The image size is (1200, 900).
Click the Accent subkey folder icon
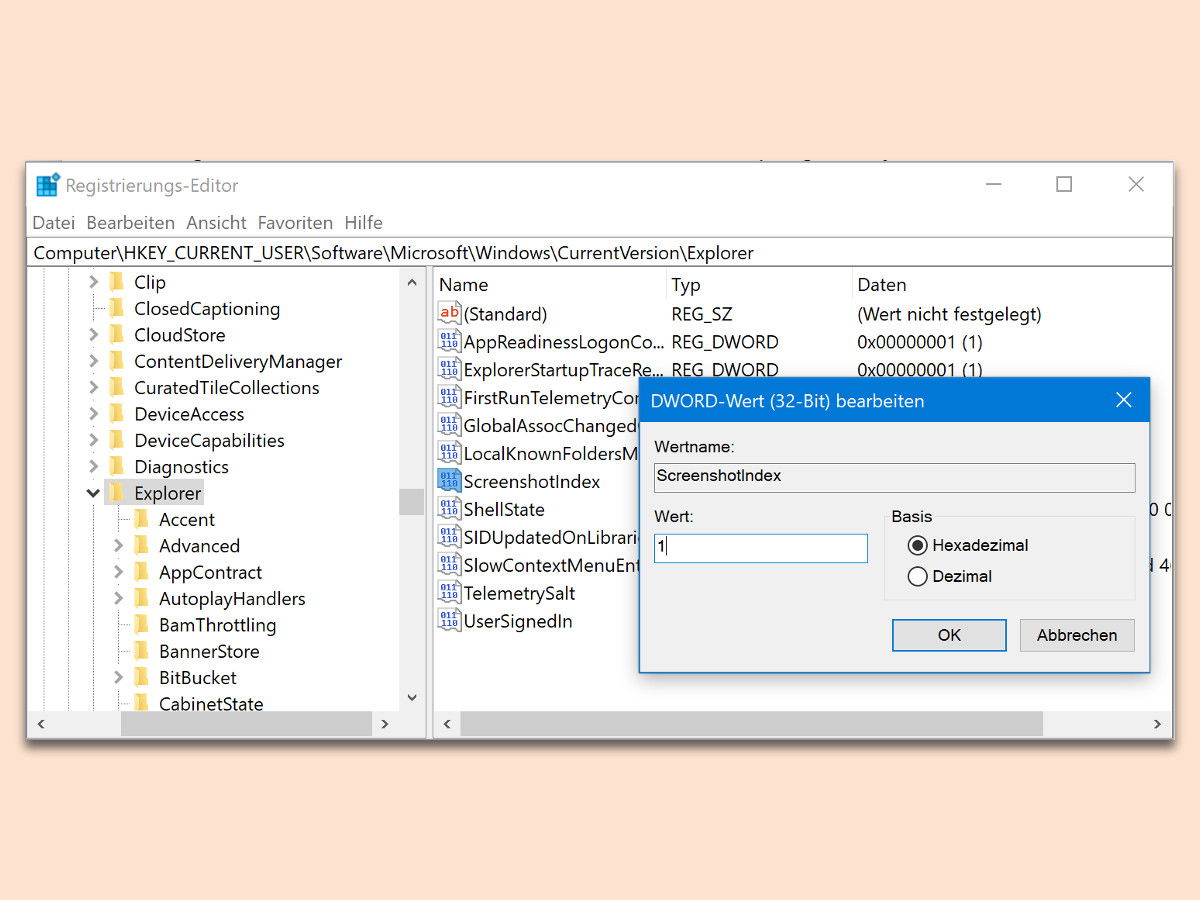(142, 519)
